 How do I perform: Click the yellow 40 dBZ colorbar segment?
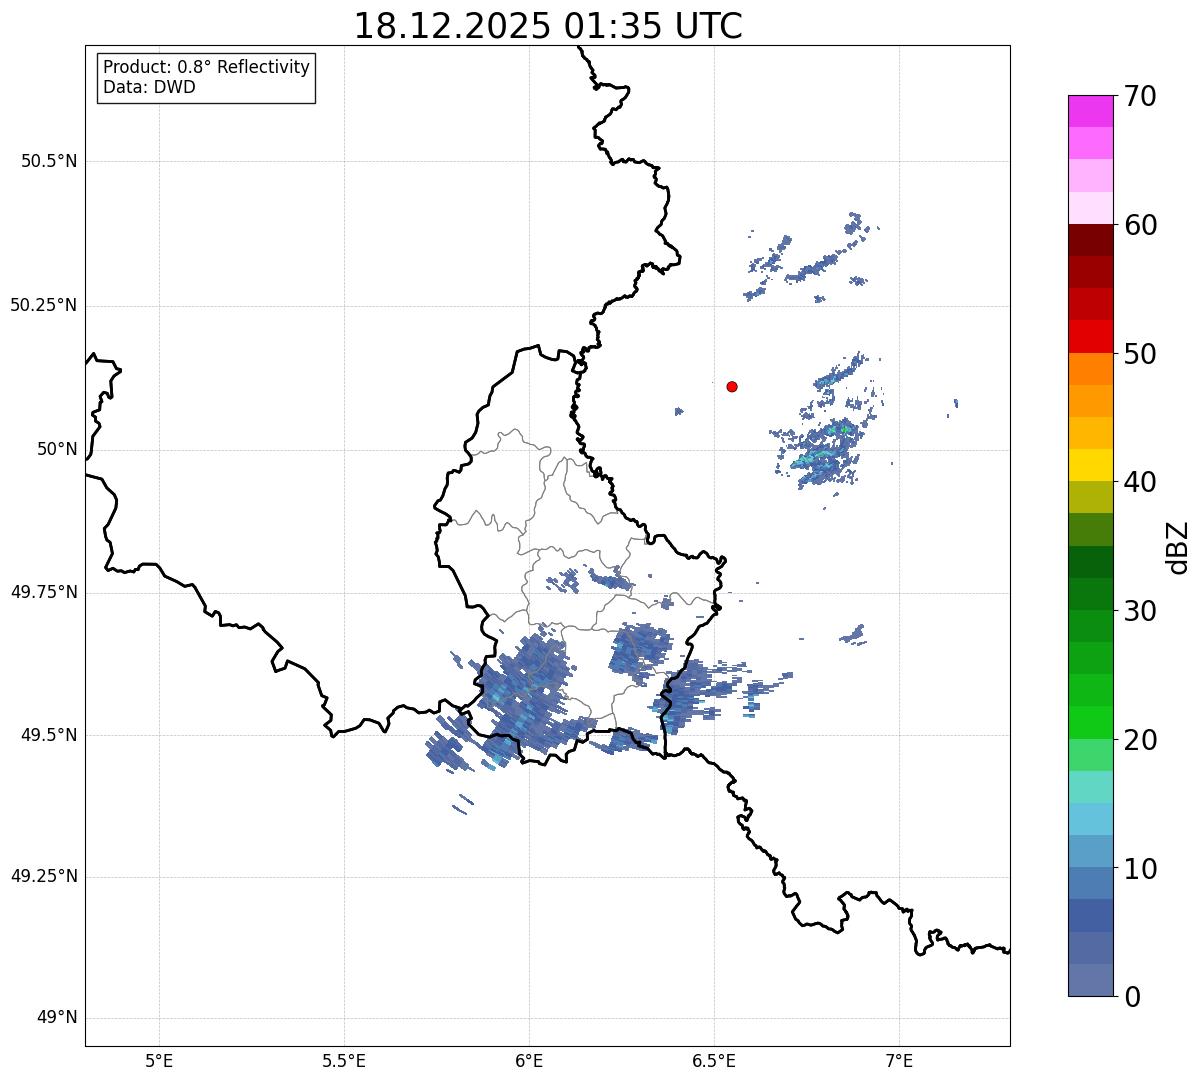(1090, 465)
